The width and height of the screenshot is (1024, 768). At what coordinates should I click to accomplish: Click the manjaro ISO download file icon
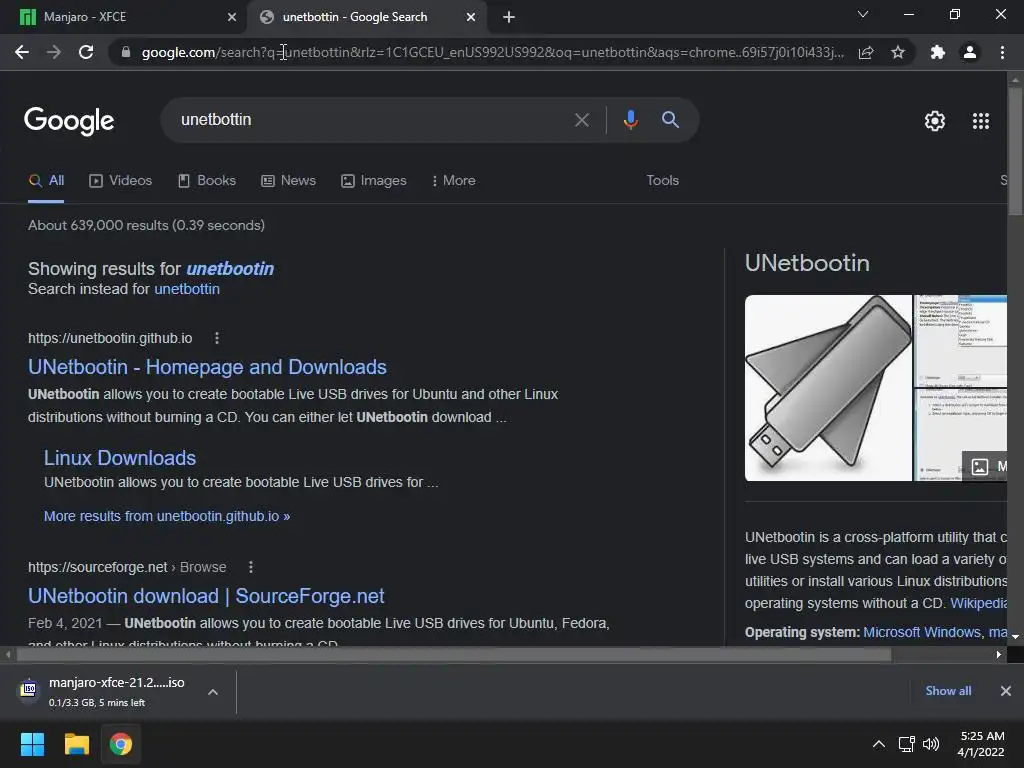click(29, 690)
